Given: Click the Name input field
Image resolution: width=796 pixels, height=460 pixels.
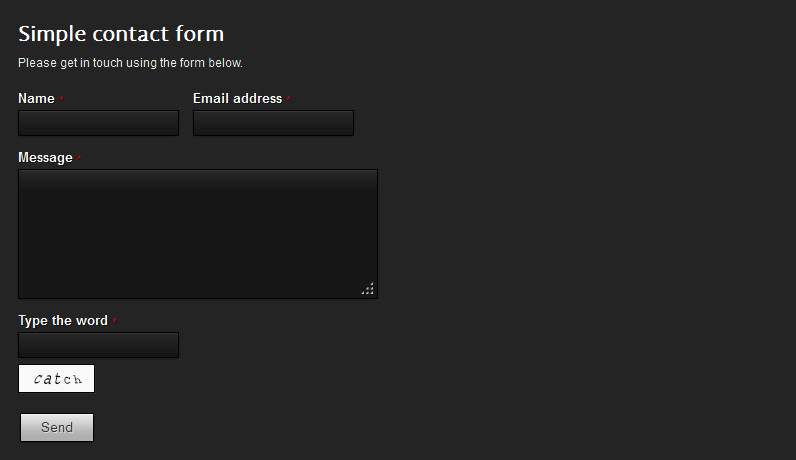Looking at the screenshot, I should pyautogui.click(x=98, y=123).
